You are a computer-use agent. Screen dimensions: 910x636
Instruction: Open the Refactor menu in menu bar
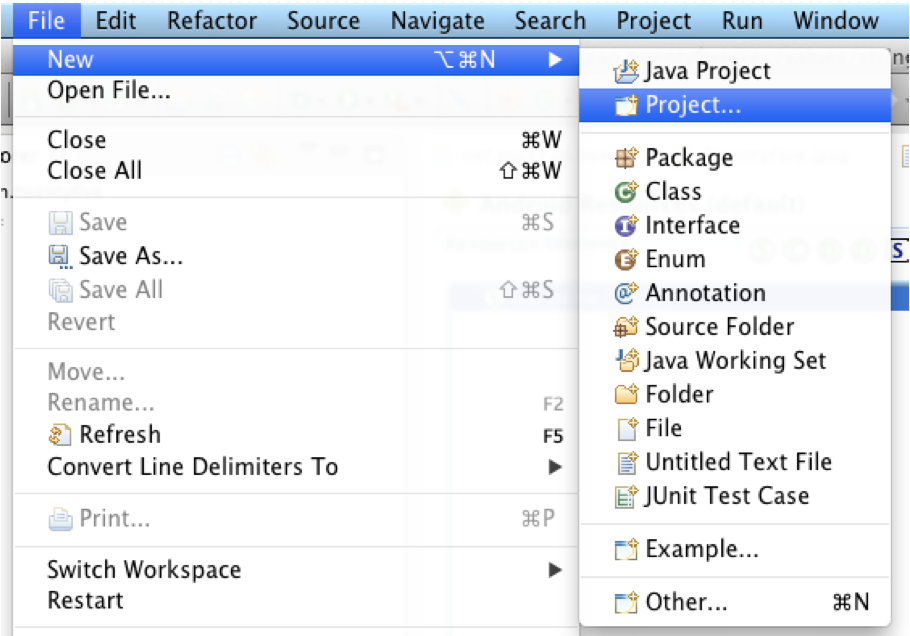(212, 20)
